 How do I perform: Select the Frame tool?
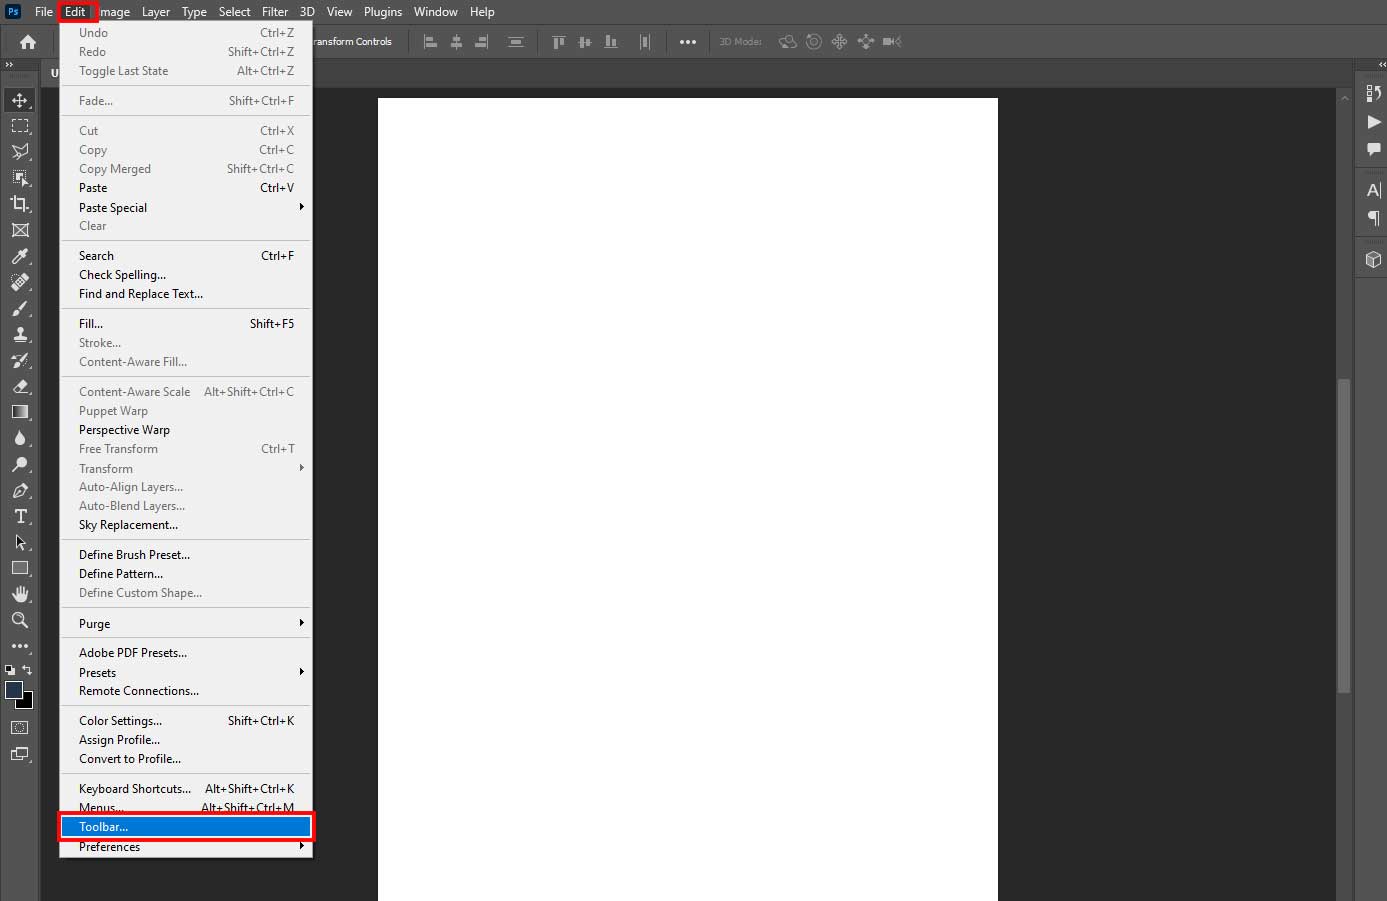(19, 230)
